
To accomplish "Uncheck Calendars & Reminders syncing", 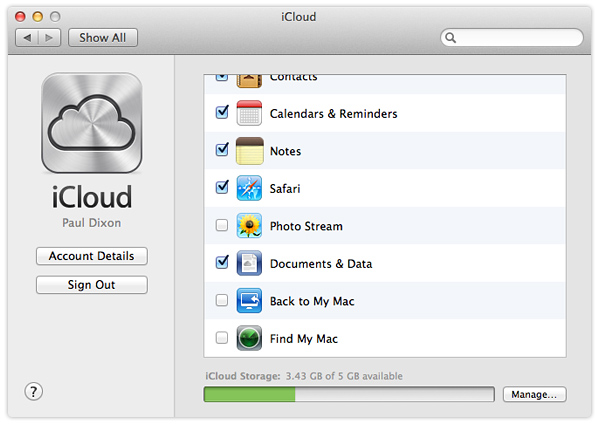I will 222,112.
